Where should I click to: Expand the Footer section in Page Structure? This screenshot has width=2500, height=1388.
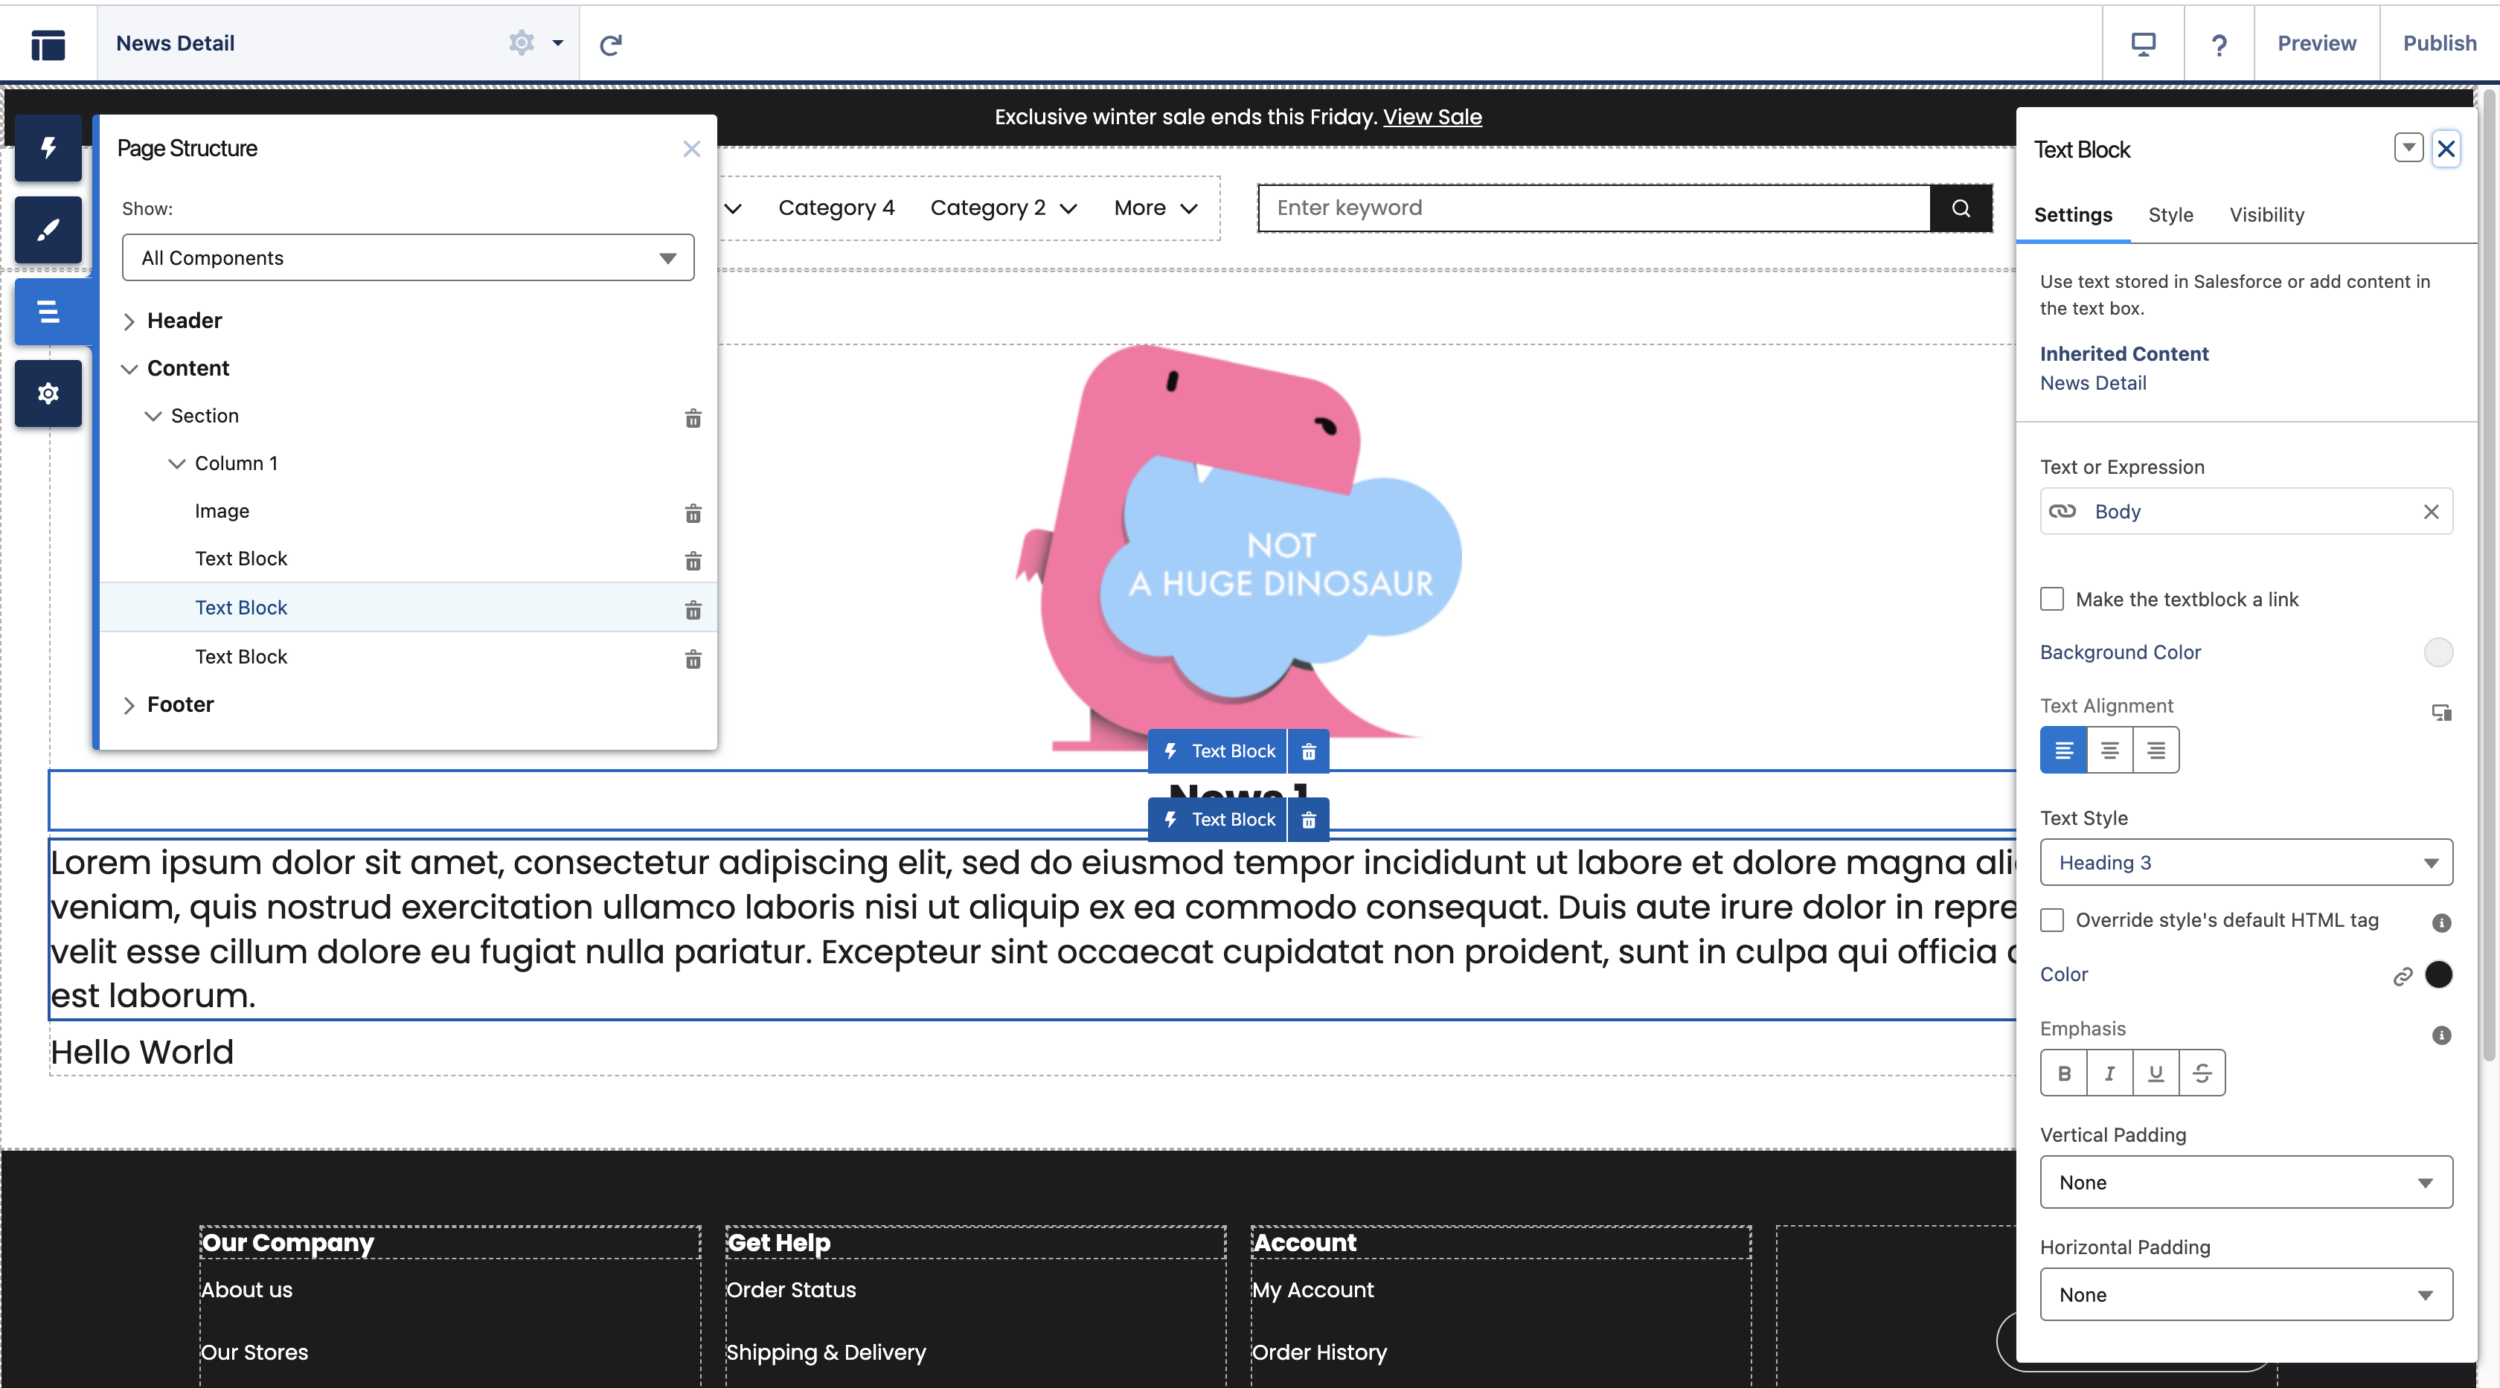[x=128, y=703]
